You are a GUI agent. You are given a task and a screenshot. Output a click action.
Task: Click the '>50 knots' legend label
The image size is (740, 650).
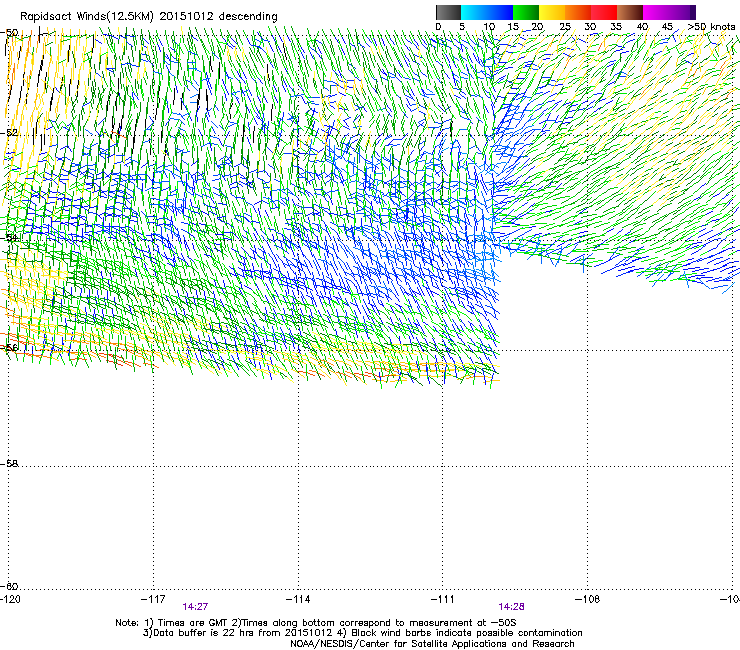(711, 27)
